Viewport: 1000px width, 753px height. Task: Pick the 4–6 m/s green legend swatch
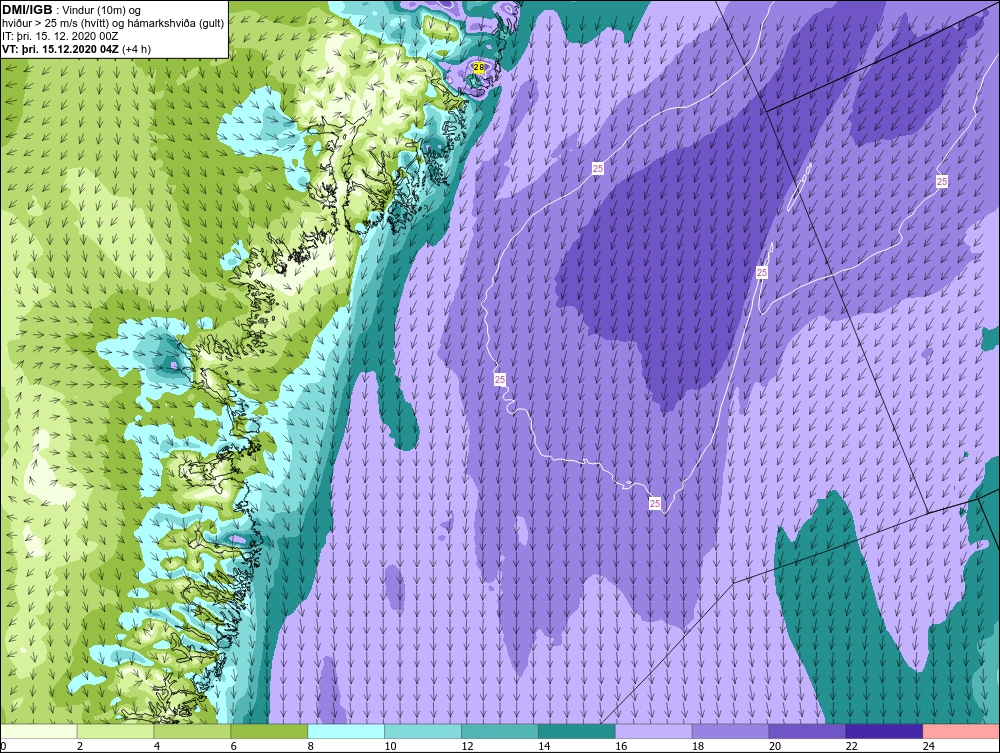coord(192,731)
